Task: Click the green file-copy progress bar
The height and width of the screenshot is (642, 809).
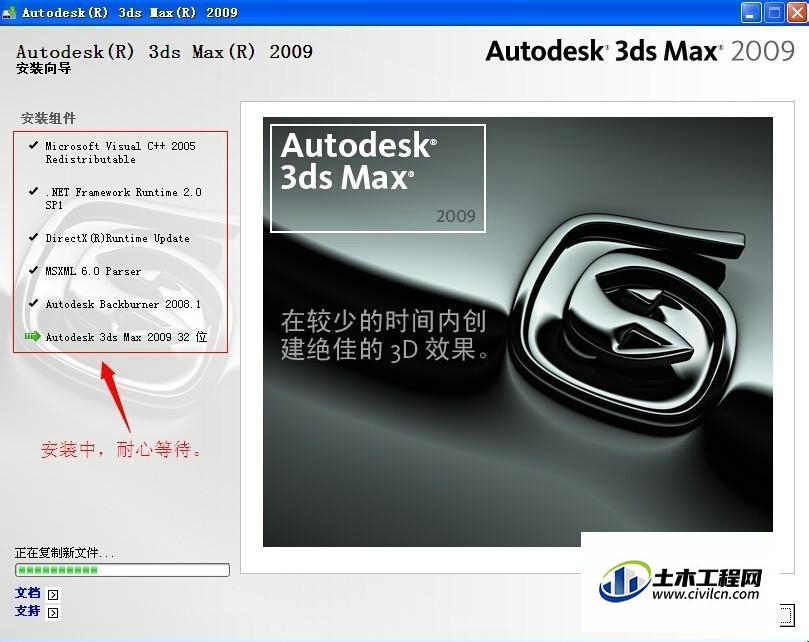Action: [122, 570]
